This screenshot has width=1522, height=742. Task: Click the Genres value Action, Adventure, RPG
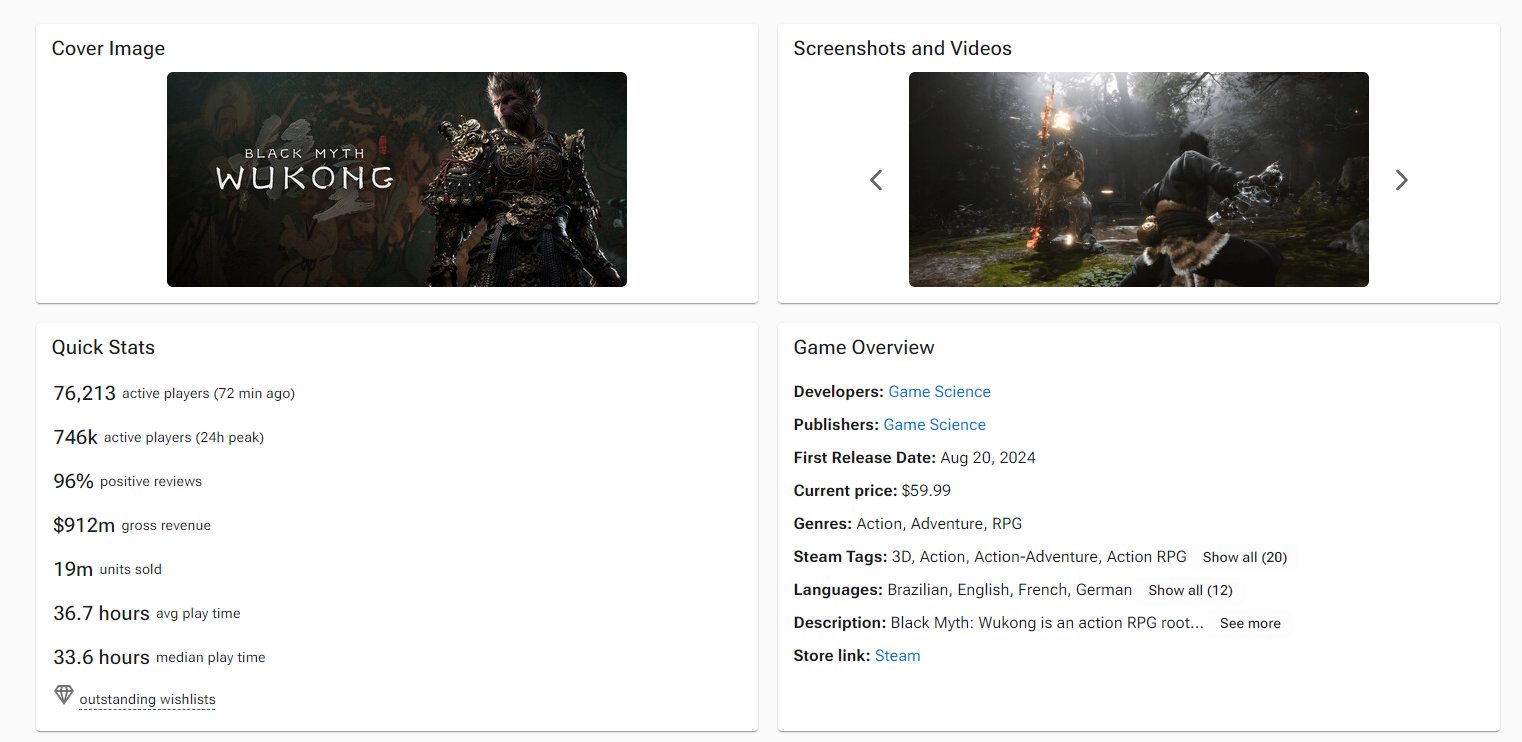(x=939, y=524)
